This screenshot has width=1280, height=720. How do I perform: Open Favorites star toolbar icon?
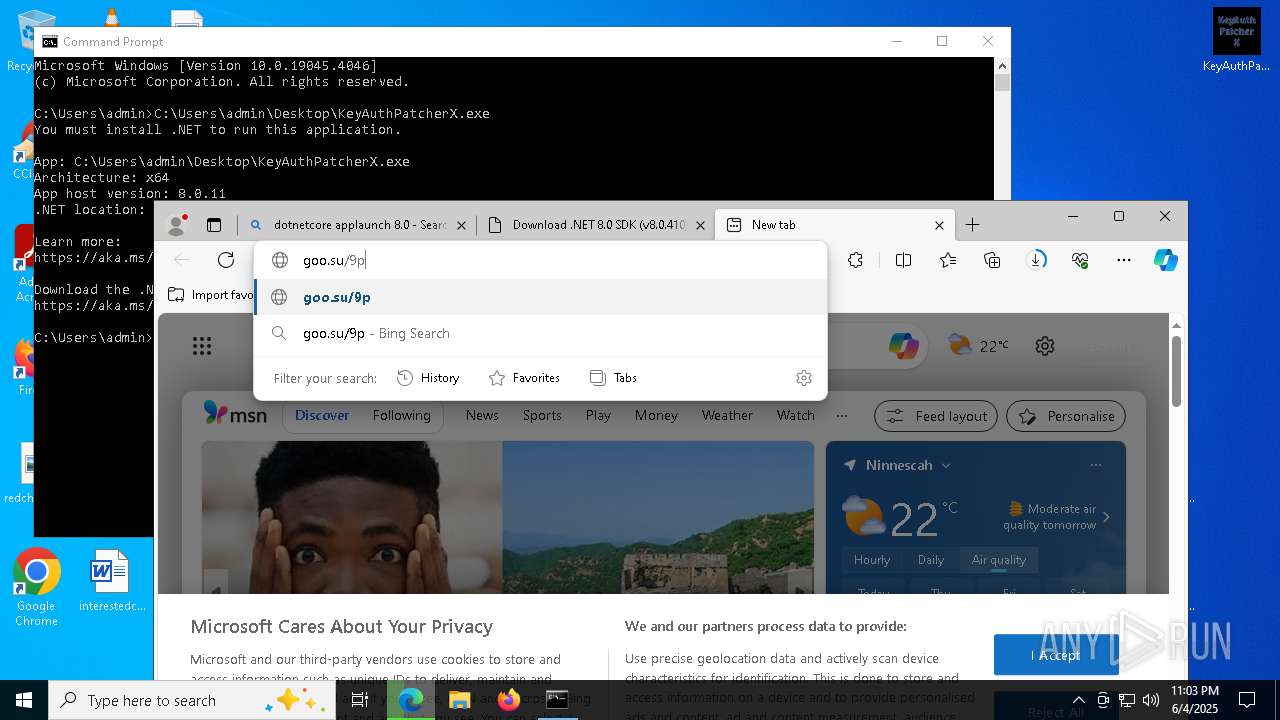pos(948,260)
